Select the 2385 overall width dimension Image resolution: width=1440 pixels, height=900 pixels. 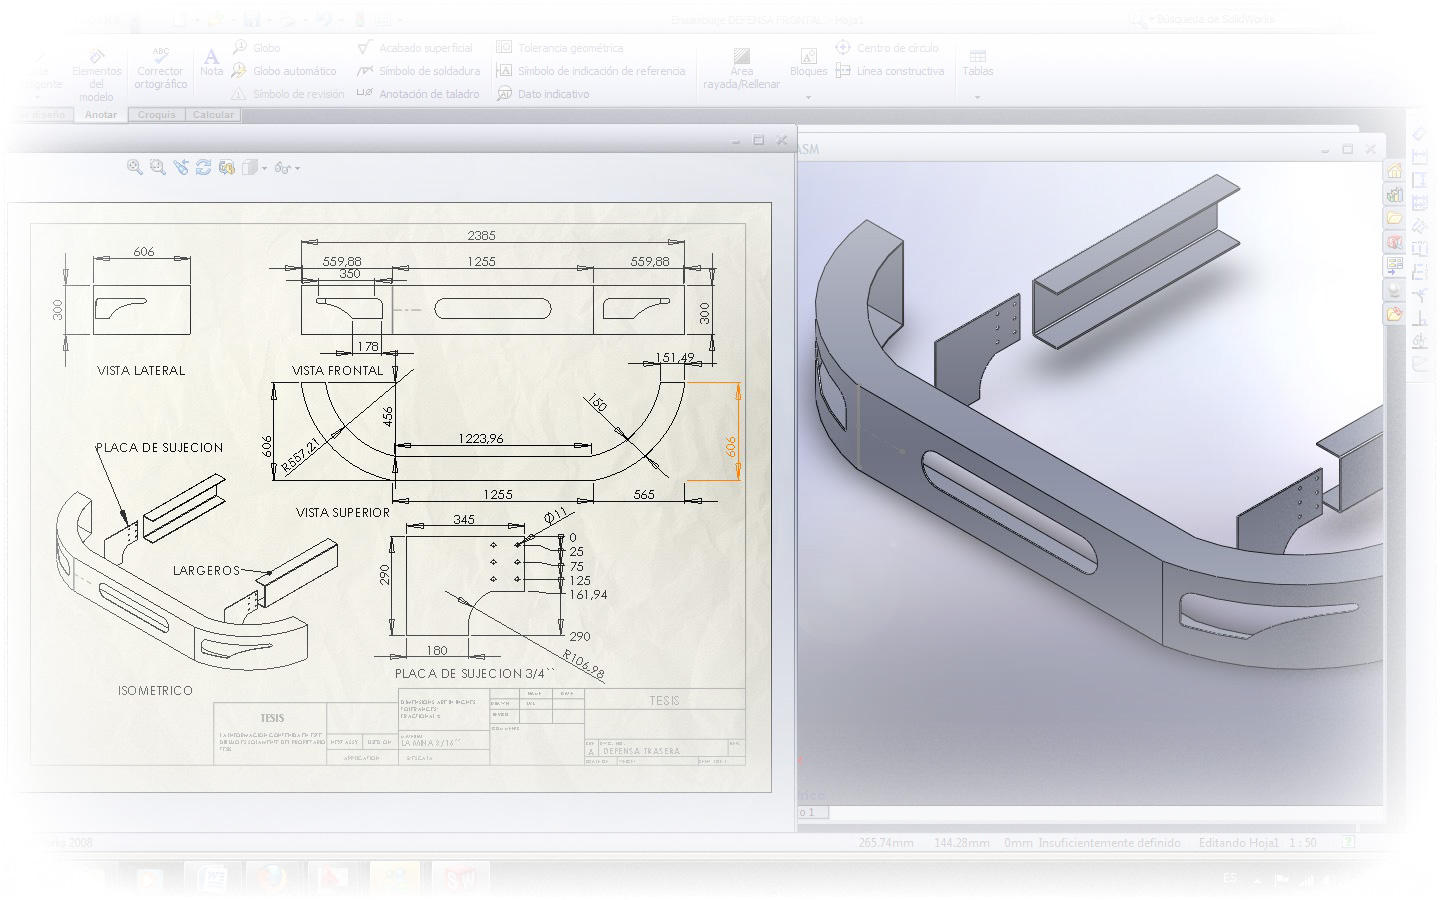[481, 236]
